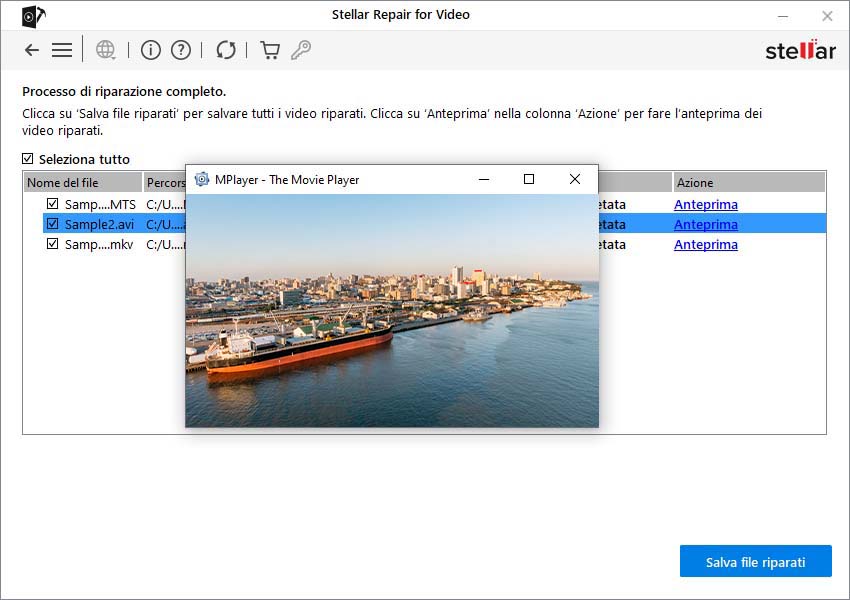This screenshot has height=600, width=850.
Task: Uncheck the Samp....mkv file checkbox
Action: coord(53,243)
